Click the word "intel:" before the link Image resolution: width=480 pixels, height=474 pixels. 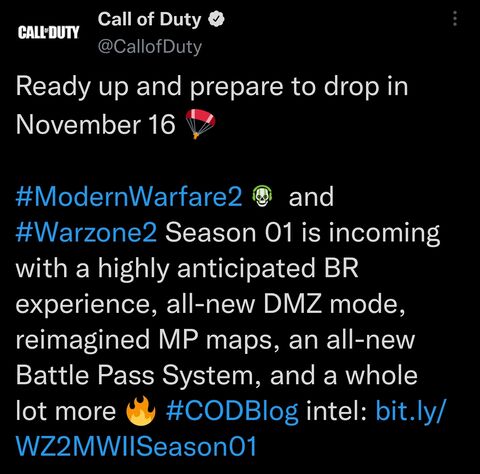(x=337, y=410)
